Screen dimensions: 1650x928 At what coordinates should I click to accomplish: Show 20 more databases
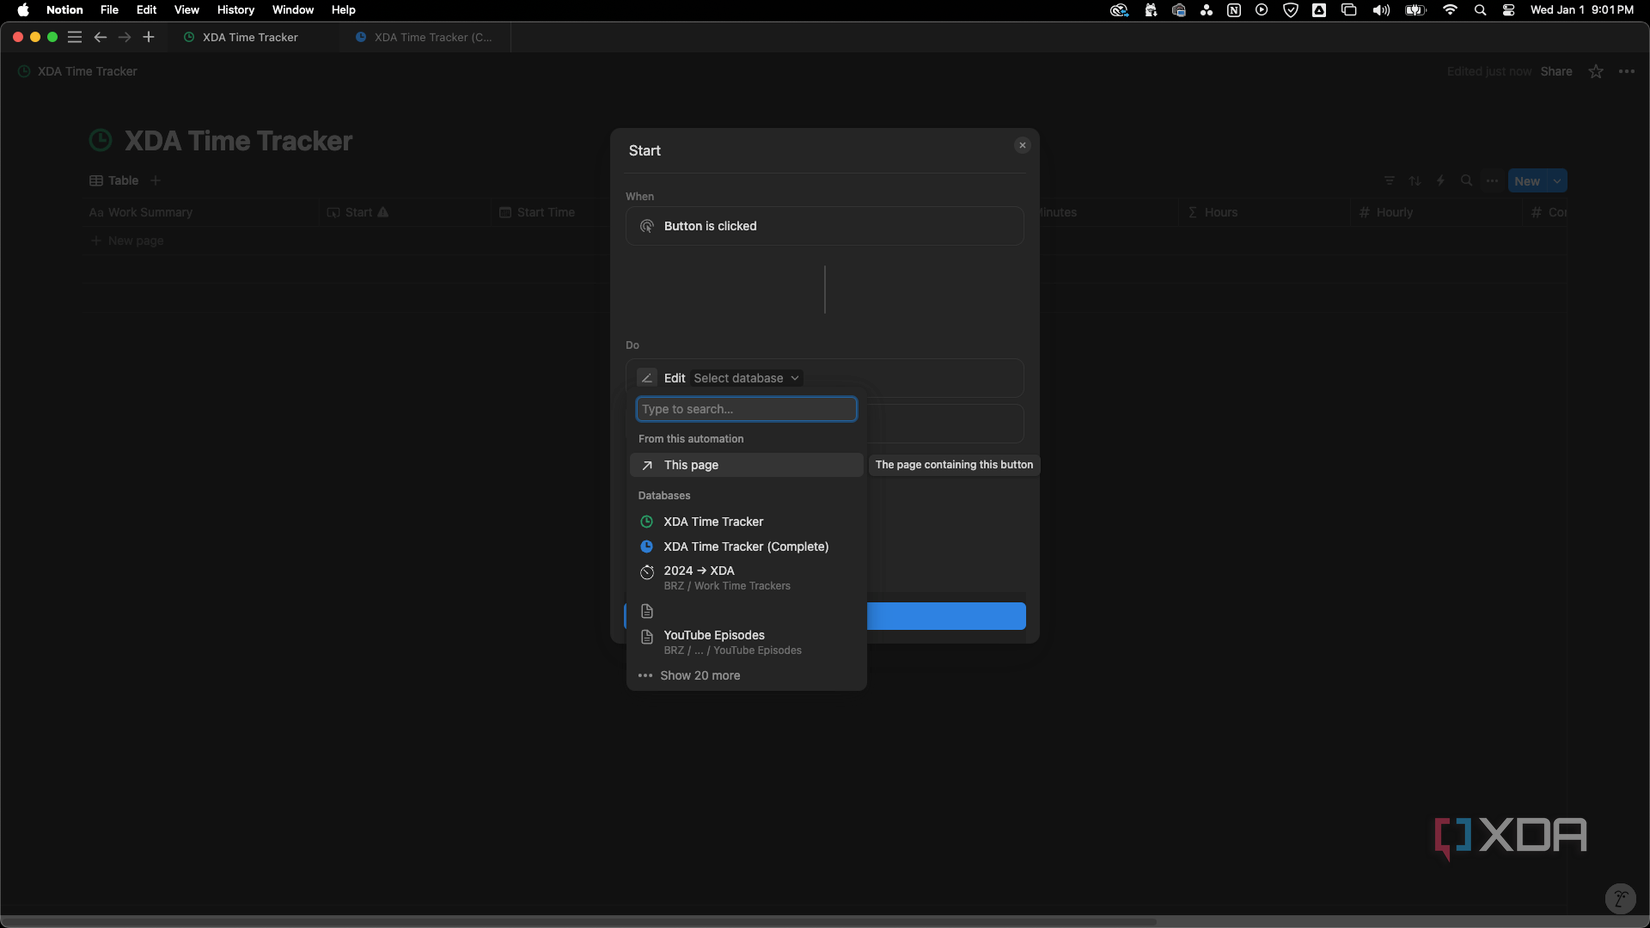(x=746, y=676)
